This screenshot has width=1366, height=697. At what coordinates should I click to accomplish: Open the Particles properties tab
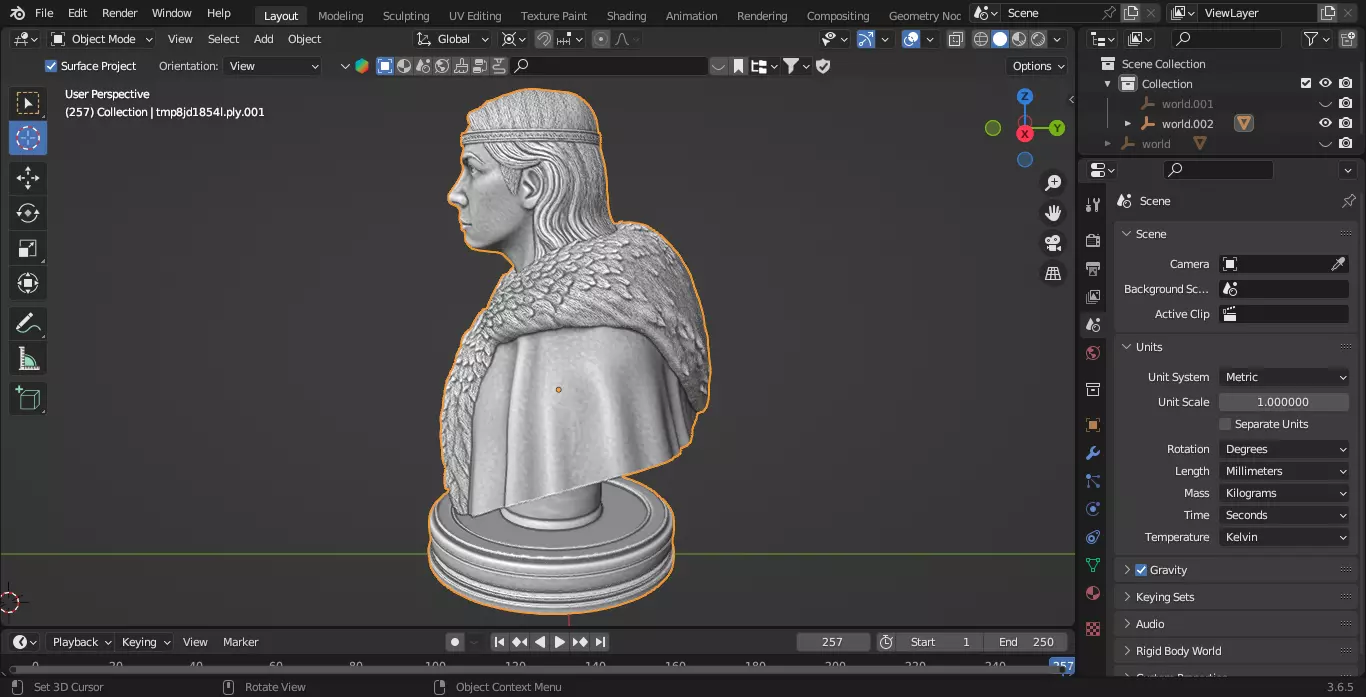coord(1093,481)
